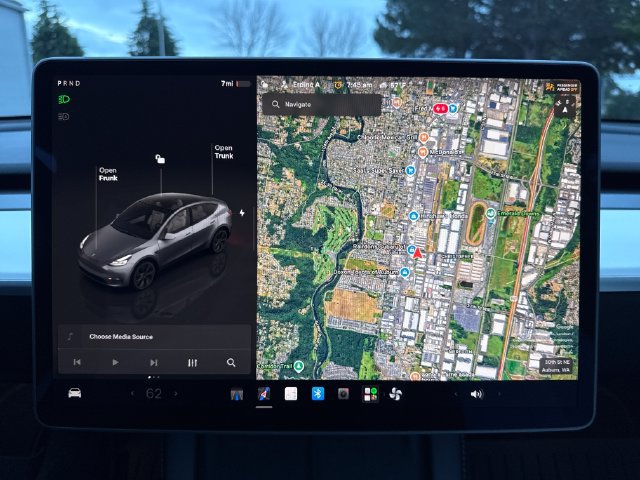Screen dimensions: 640x480
Task: Select the Mexican Grill restaurant pin
Action: coord(423,138)
